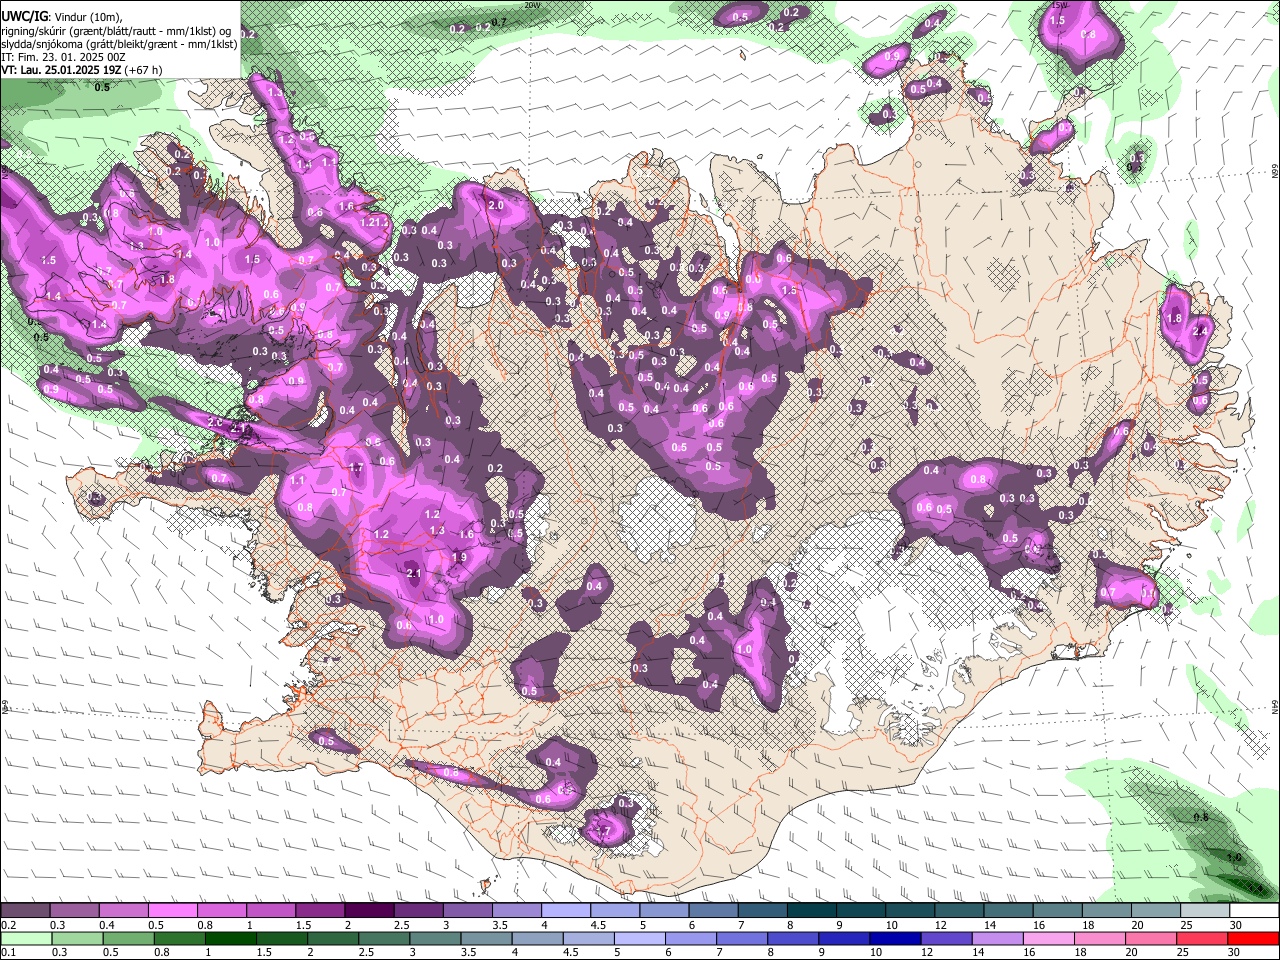Select upper legend swatch between 6 and 7
1280x960 pixels.
(714, 911)
